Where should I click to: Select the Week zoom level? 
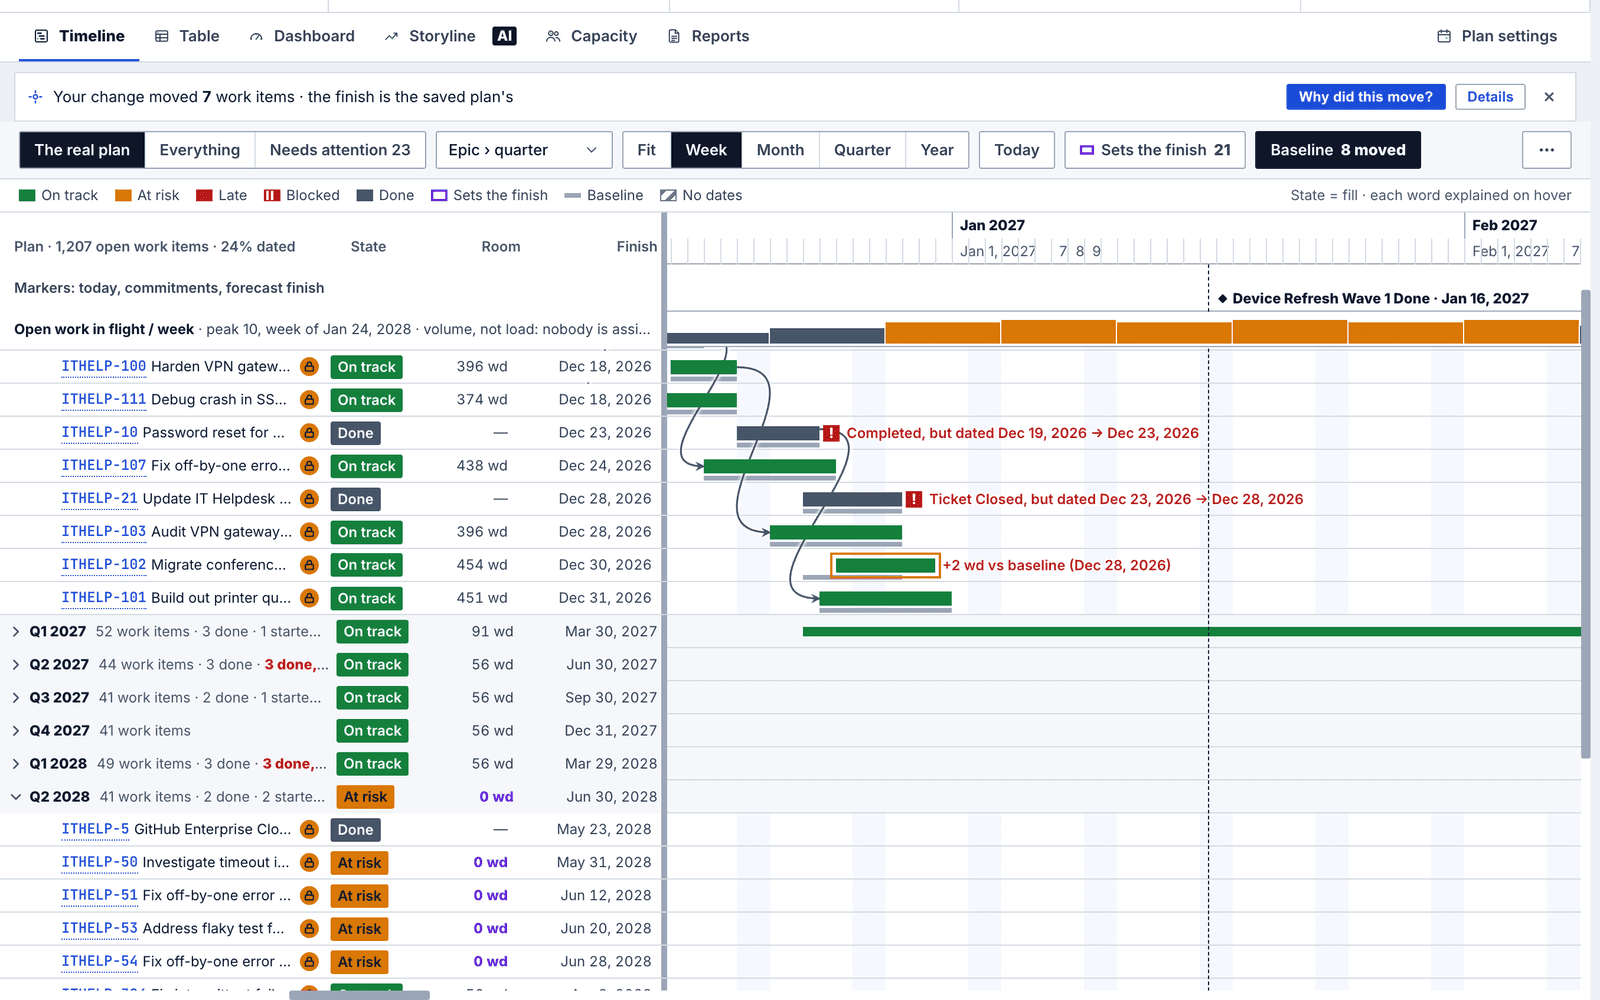click(706, 150)
